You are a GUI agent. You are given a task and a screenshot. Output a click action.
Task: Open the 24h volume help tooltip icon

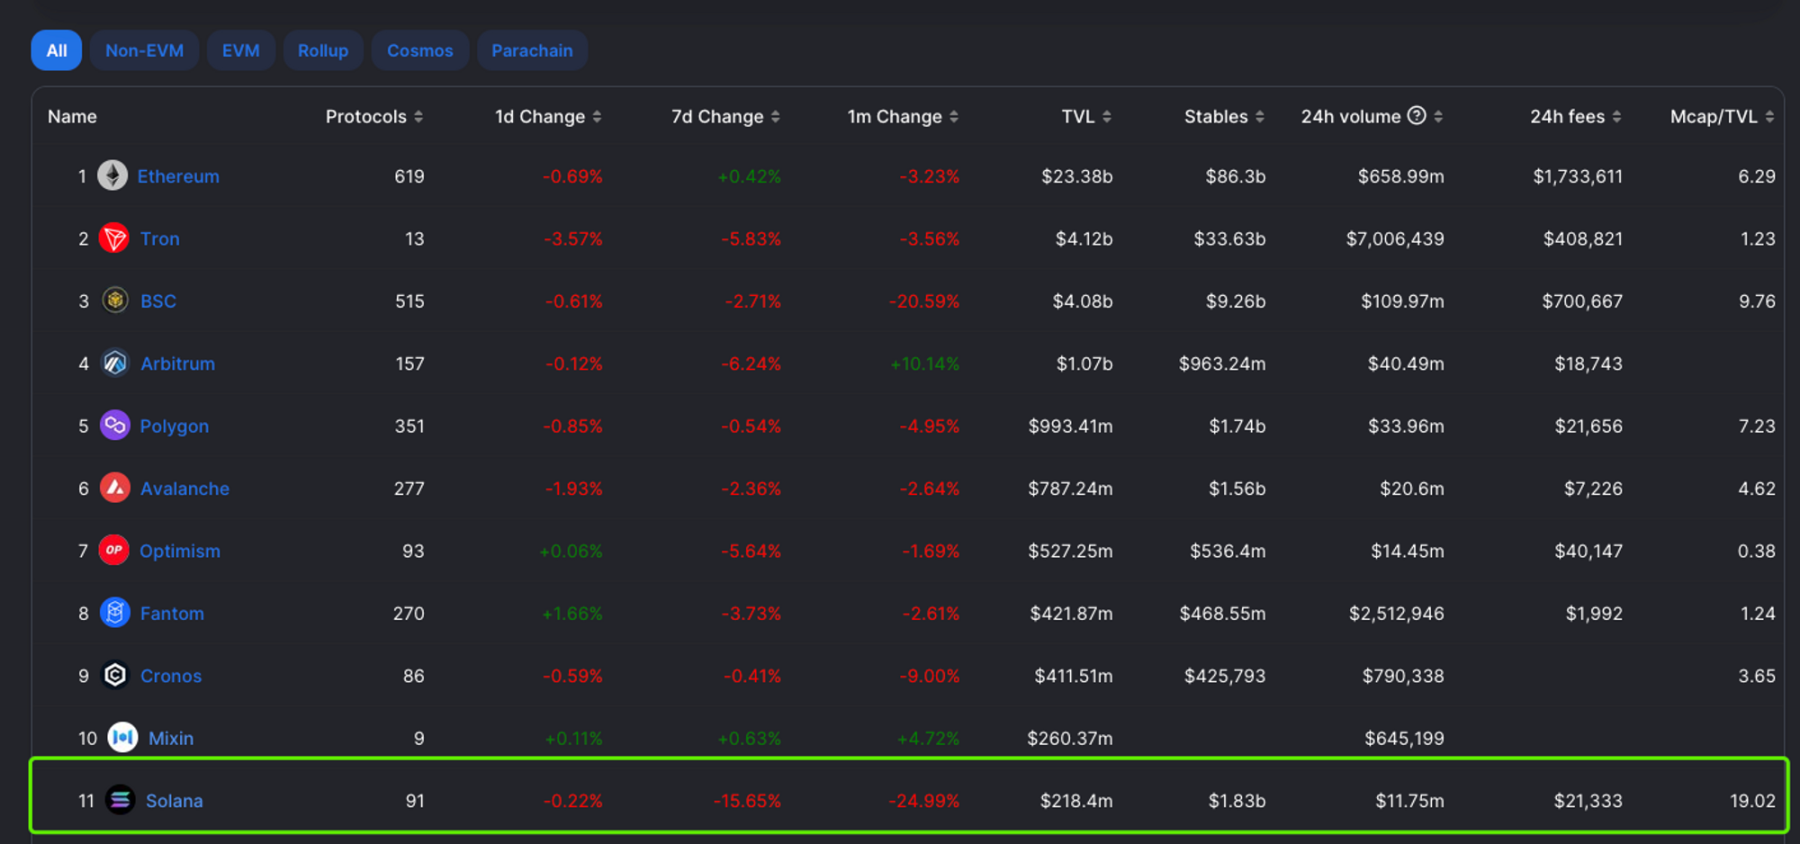coord(1416,116)
